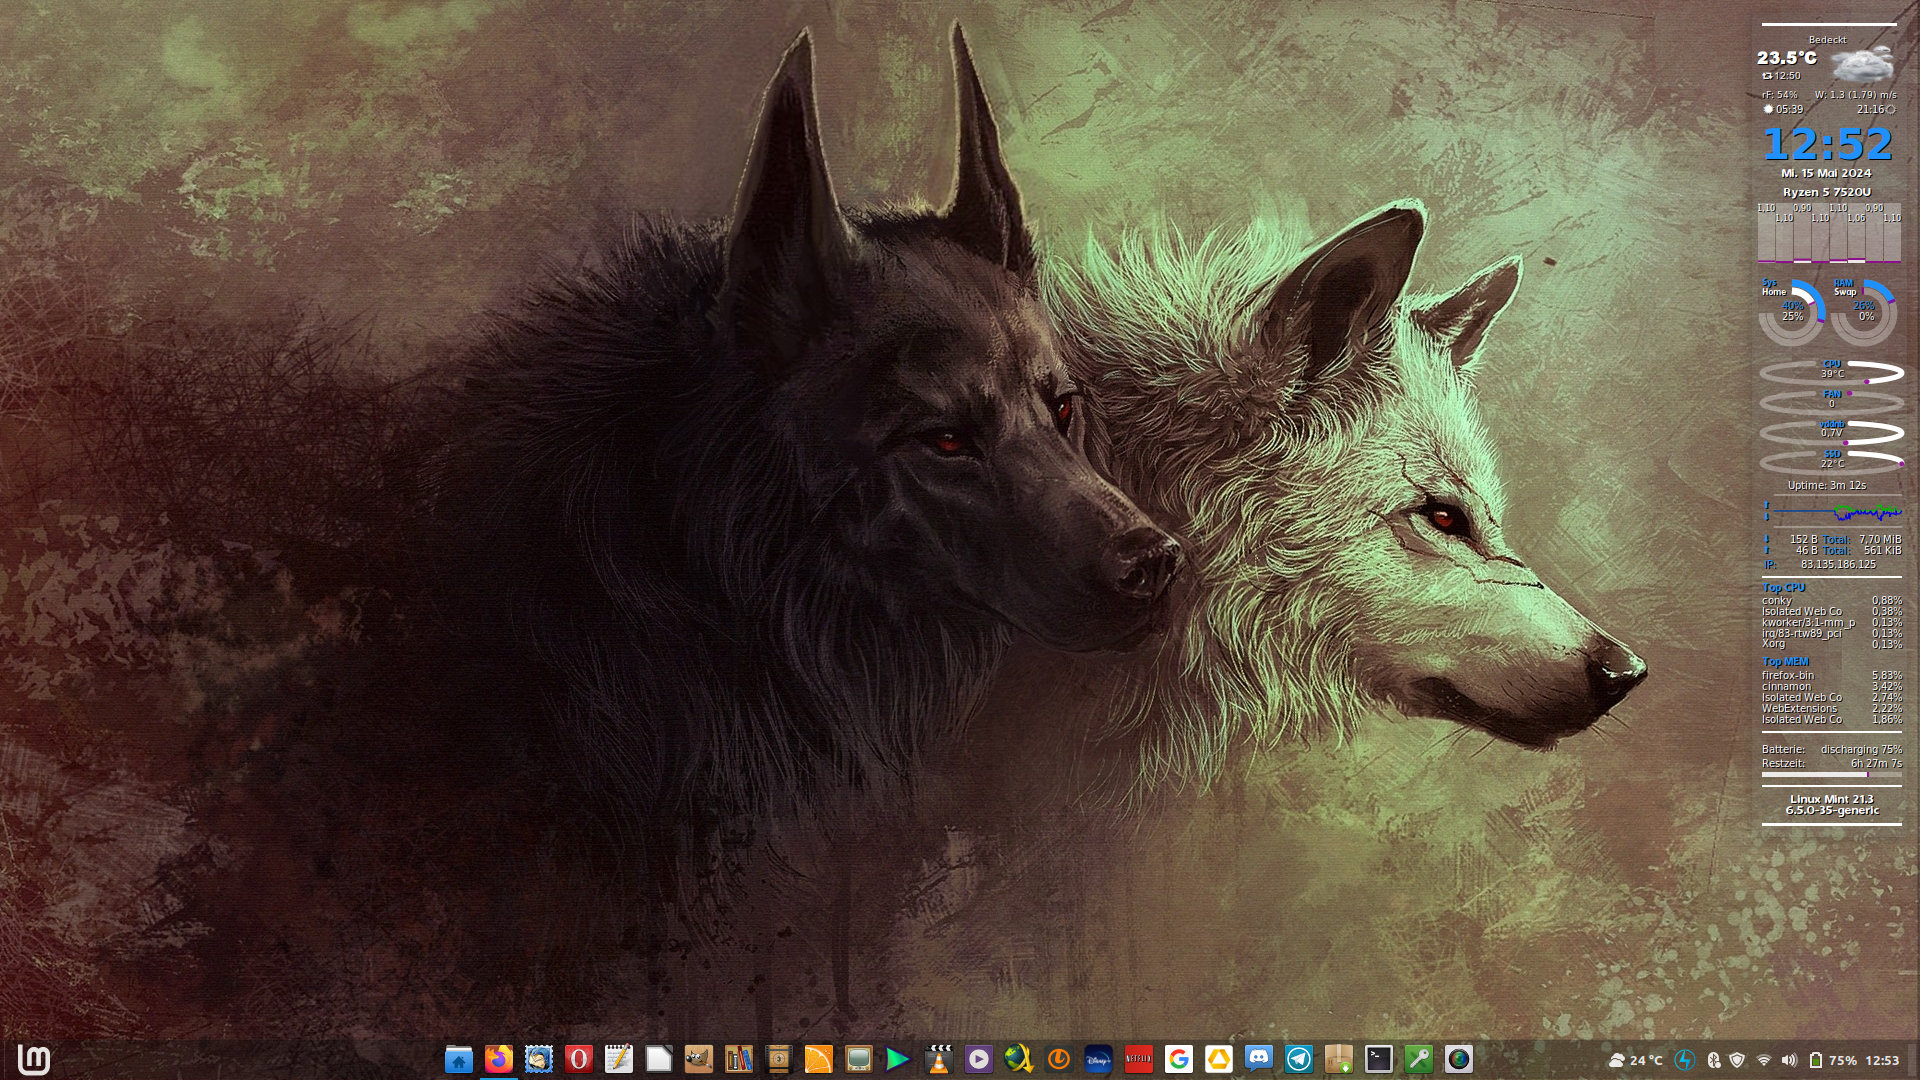Open the weather applet showing 24 °C
This screenshot has height=1080, width=1920.
[x=1635, y=1060]
